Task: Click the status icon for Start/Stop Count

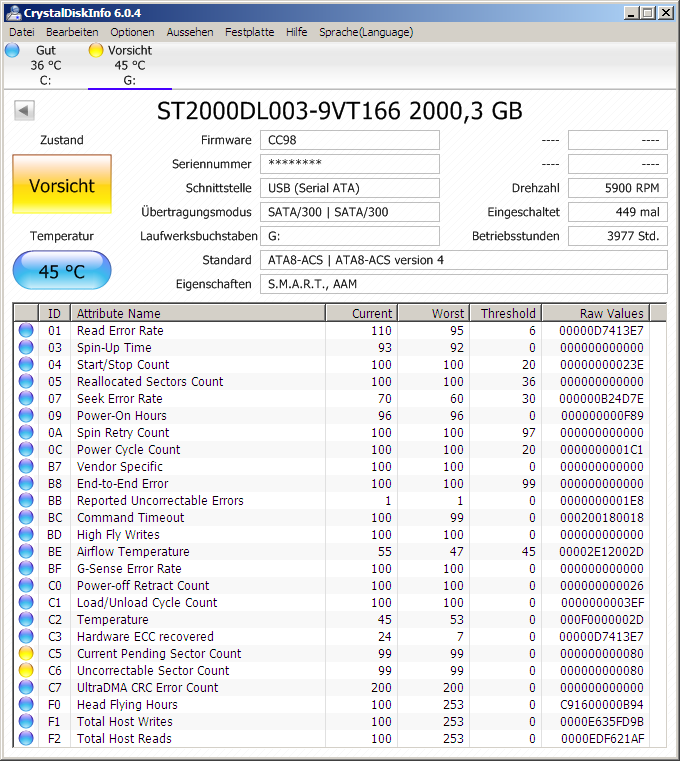Action: (x=26, y=364)
